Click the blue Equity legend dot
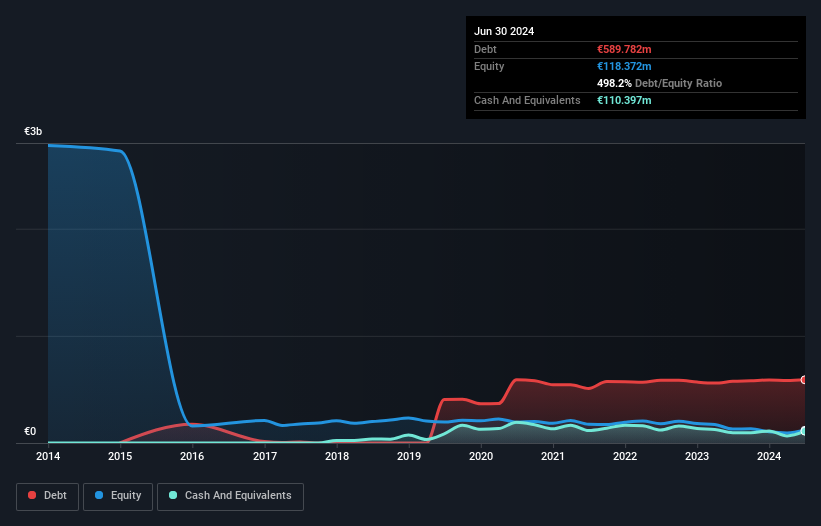The image size is (821, 526). [99, 495]
